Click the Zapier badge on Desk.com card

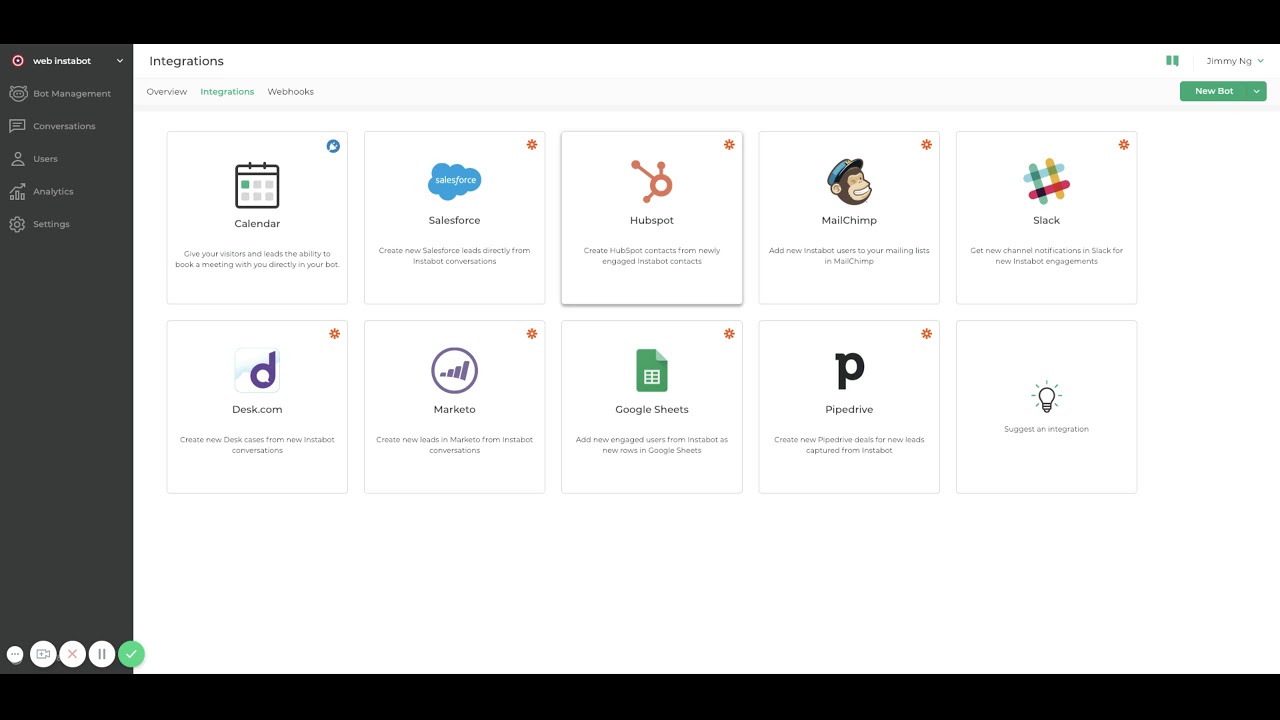click(334, 334)
